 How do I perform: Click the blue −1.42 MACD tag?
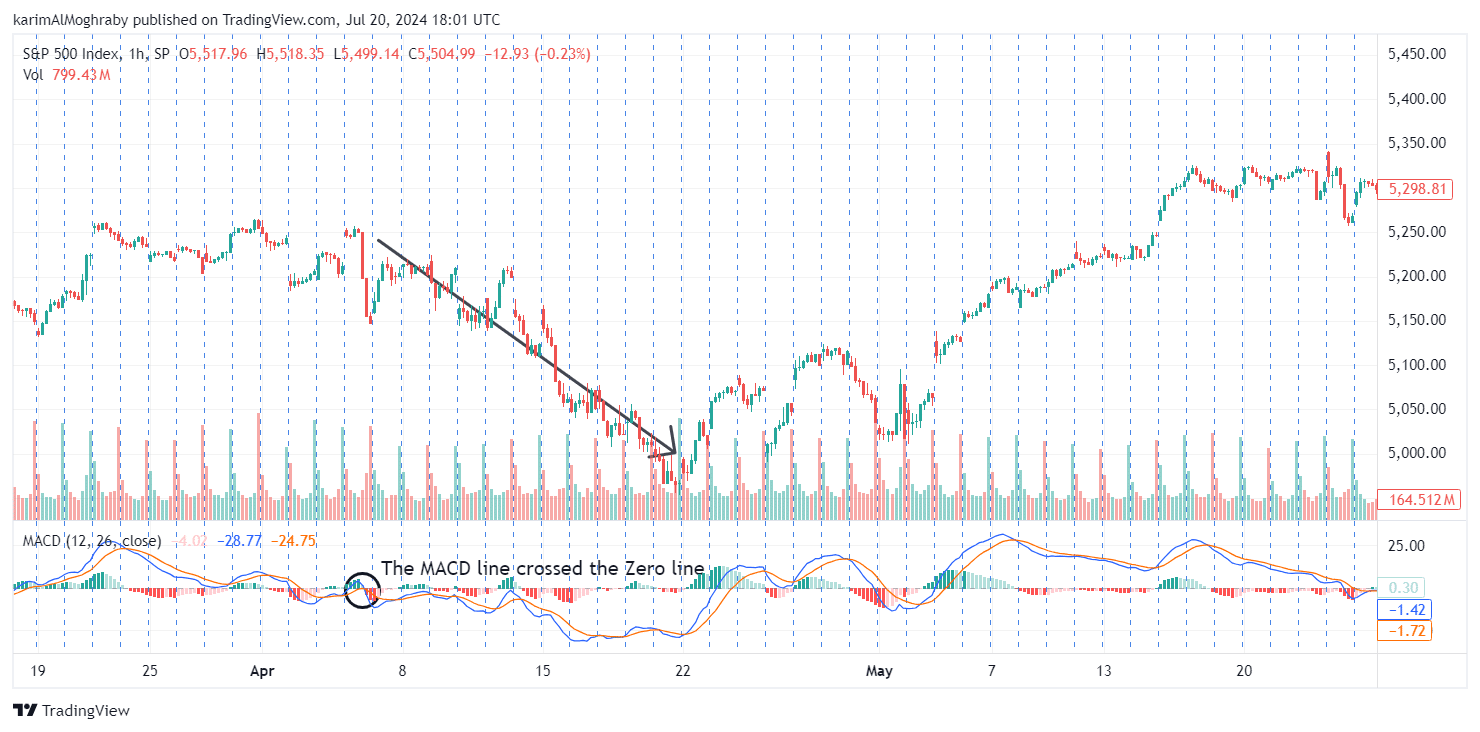click(x=1405, y=610)
